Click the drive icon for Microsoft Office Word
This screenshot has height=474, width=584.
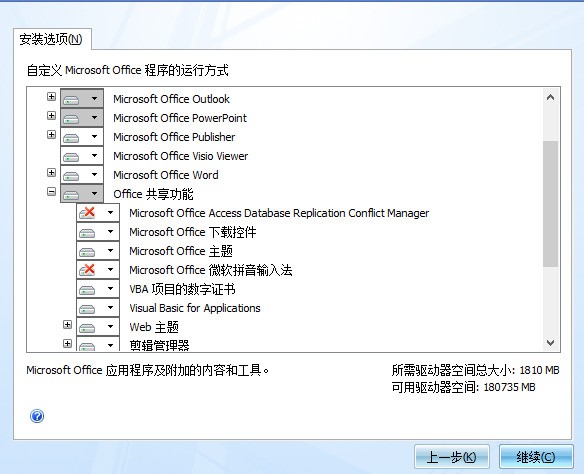point(71,176)
